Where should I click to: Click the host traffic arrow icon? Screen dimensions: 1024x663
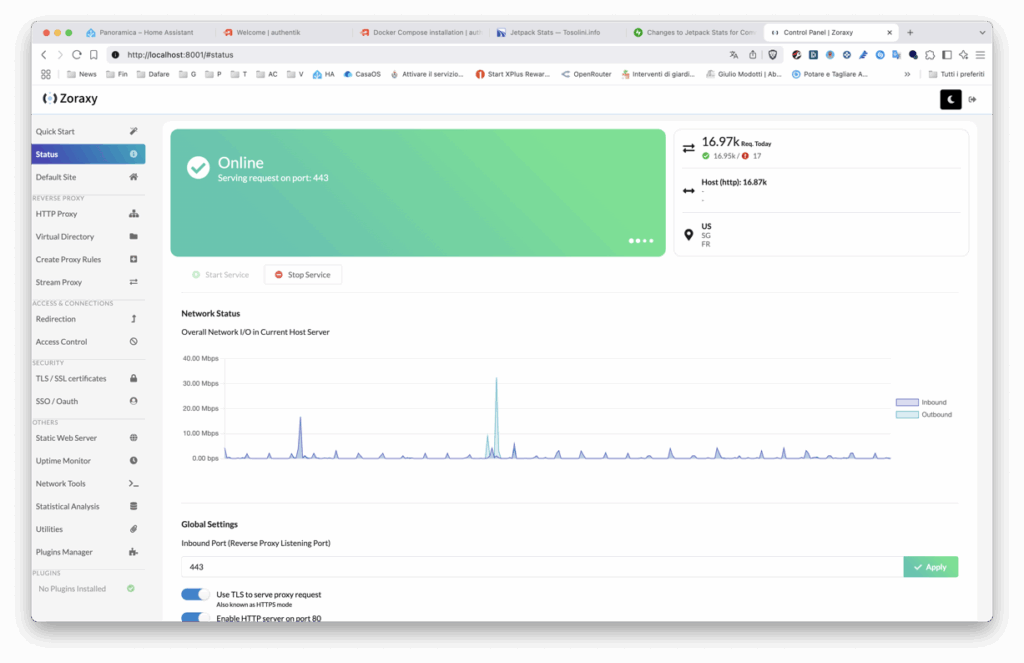click(688, 191)
